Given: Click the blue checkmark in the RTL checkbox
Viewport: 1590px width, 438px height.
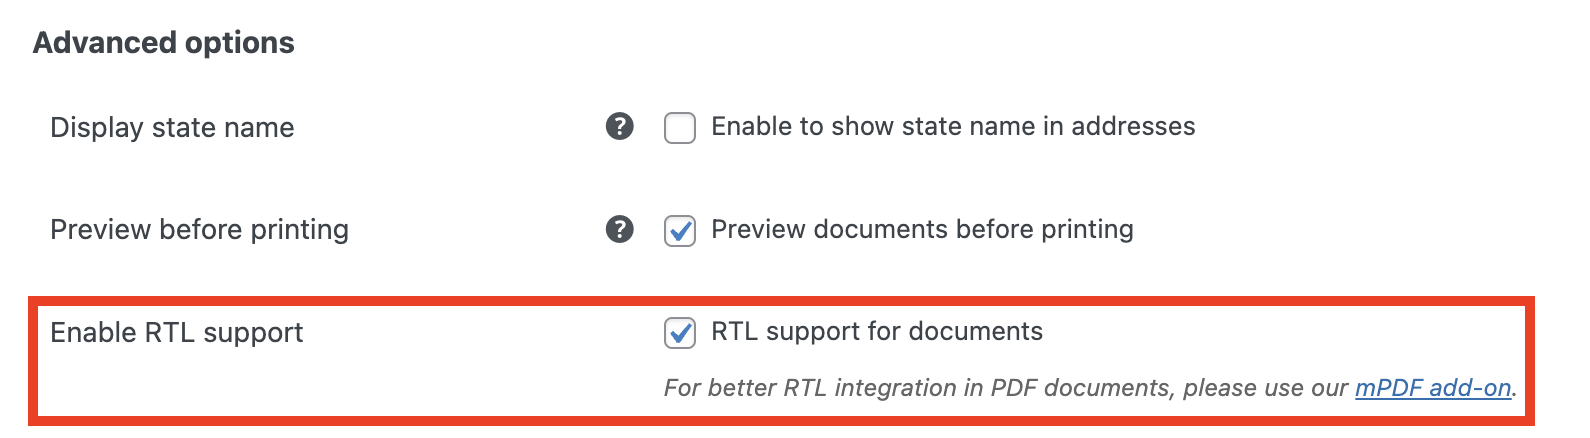Looking at the screenshot, I should pos(681,333).
